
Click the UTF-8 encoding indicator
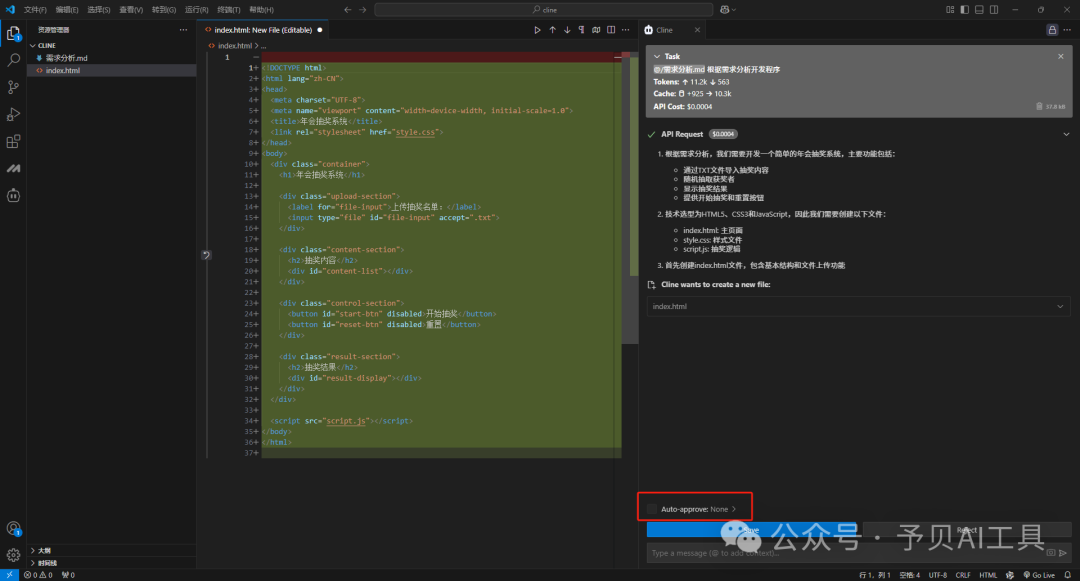937,575
